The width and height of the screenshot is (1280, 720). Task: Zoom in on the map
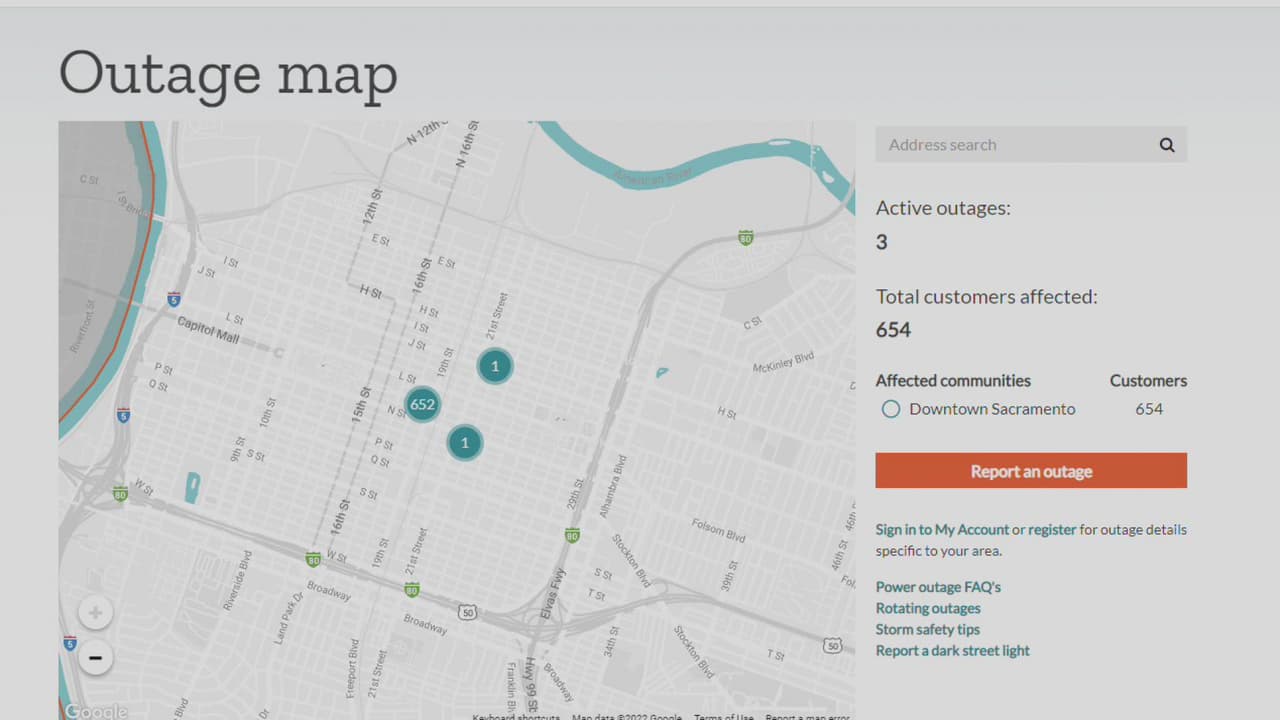point(95,613)
